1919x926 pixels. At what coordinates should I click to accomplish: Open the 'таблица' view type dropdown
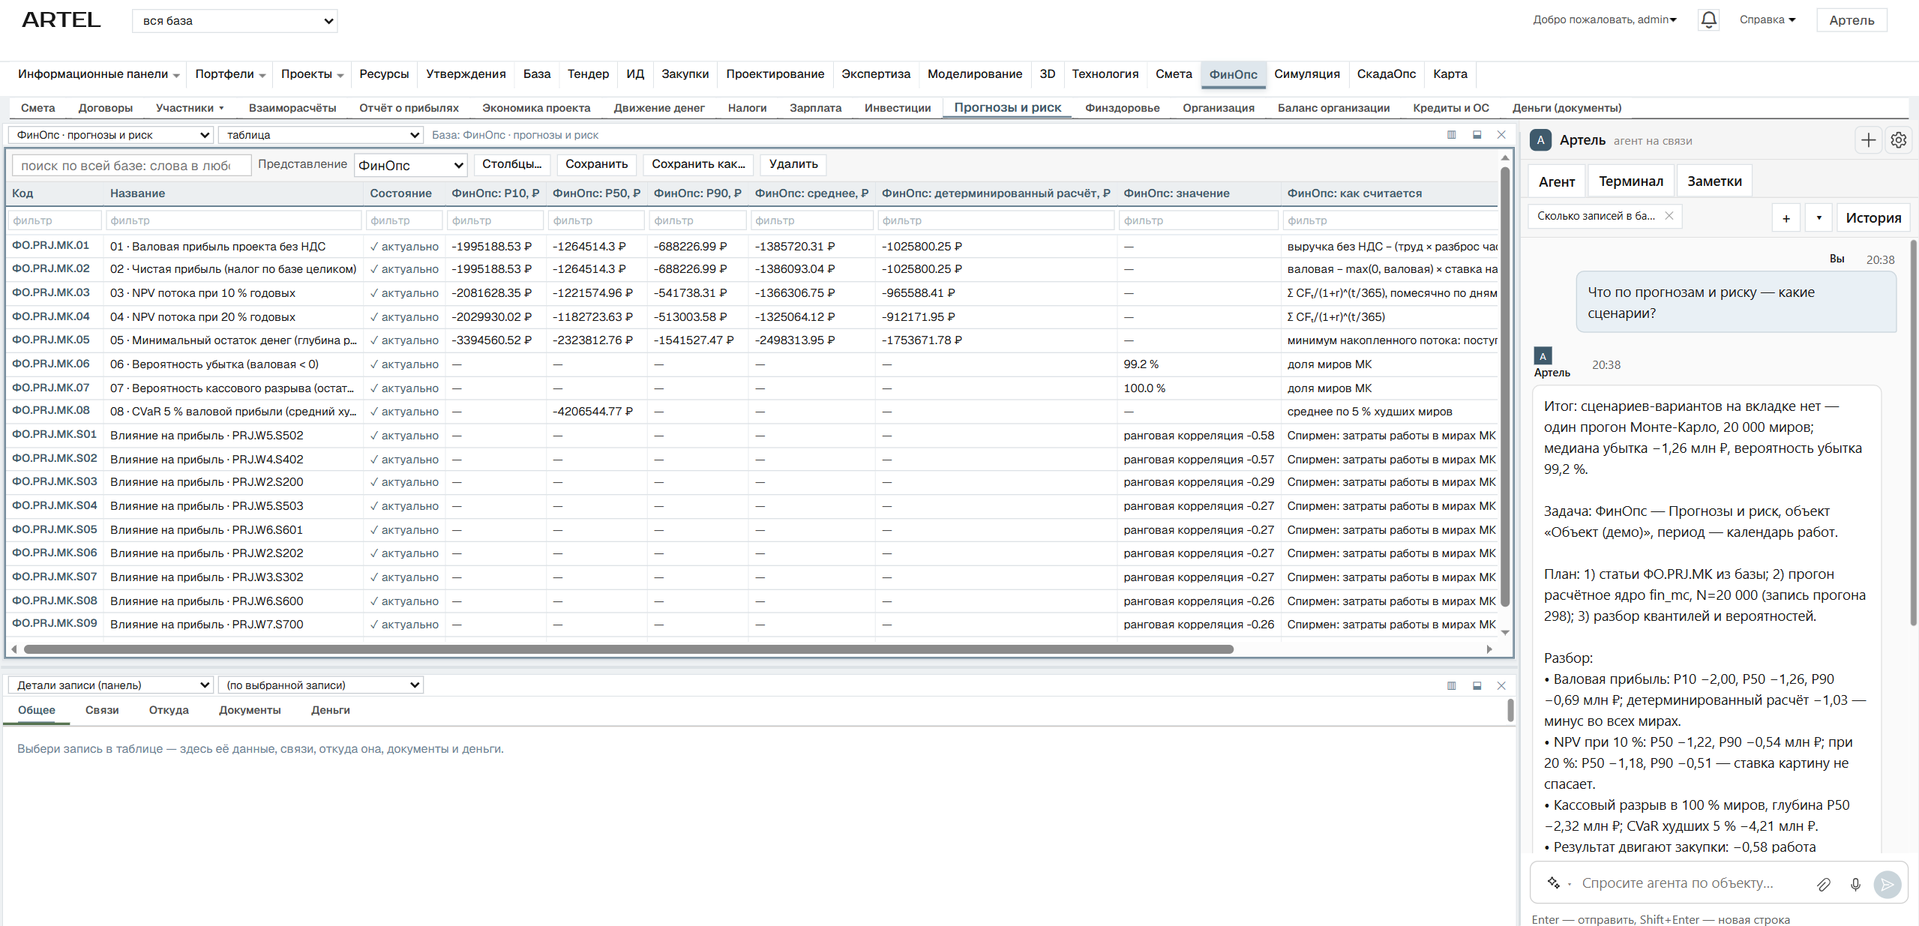coord(321,135)
